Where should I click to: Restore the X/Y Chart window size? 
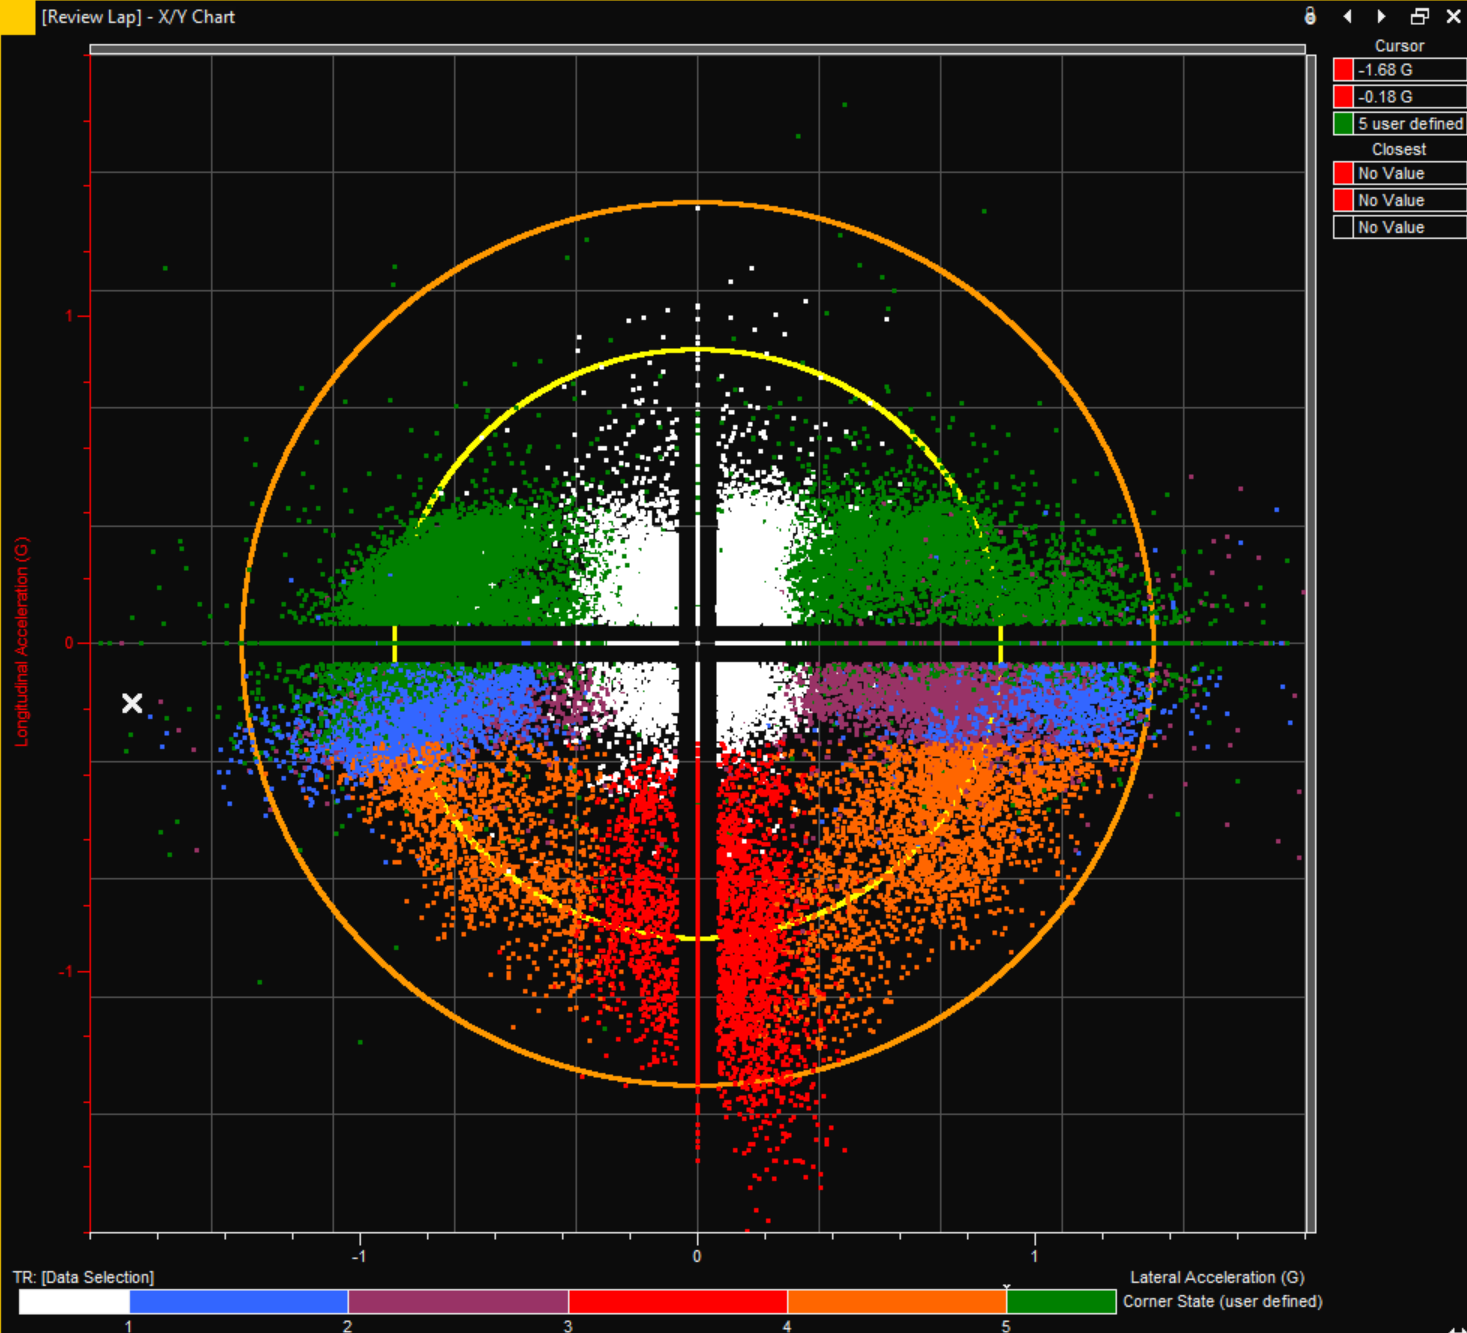click(x=1419, y=16)
